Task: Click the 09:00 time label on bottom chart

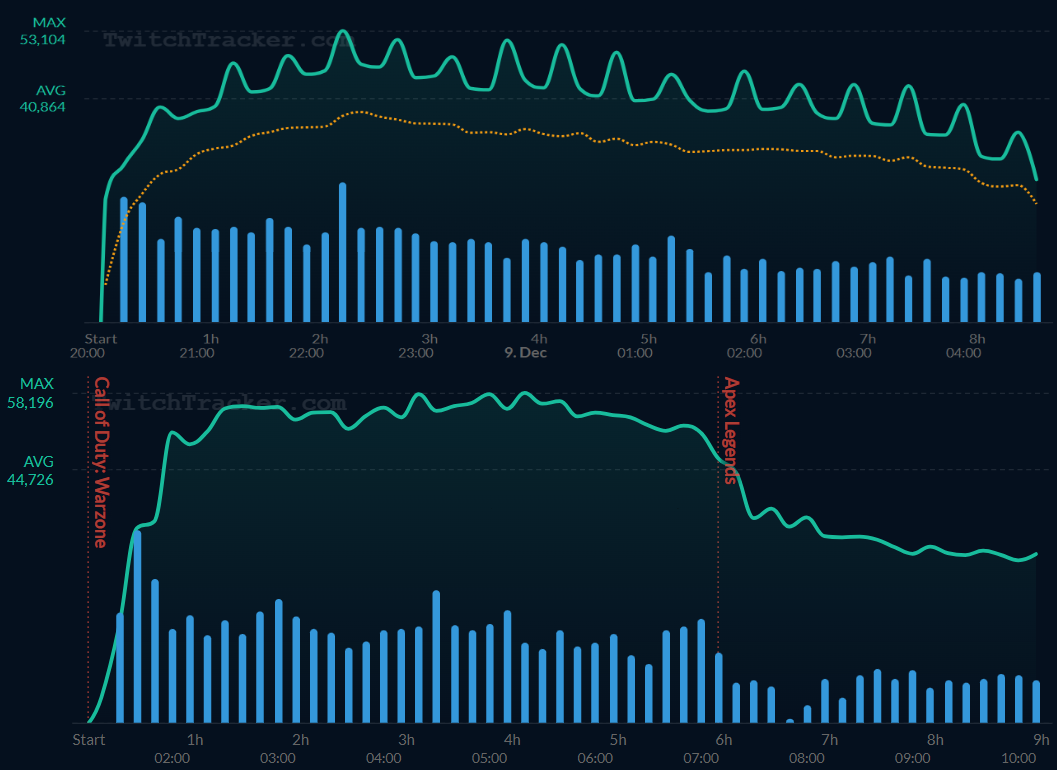Action: click(913, 759)
